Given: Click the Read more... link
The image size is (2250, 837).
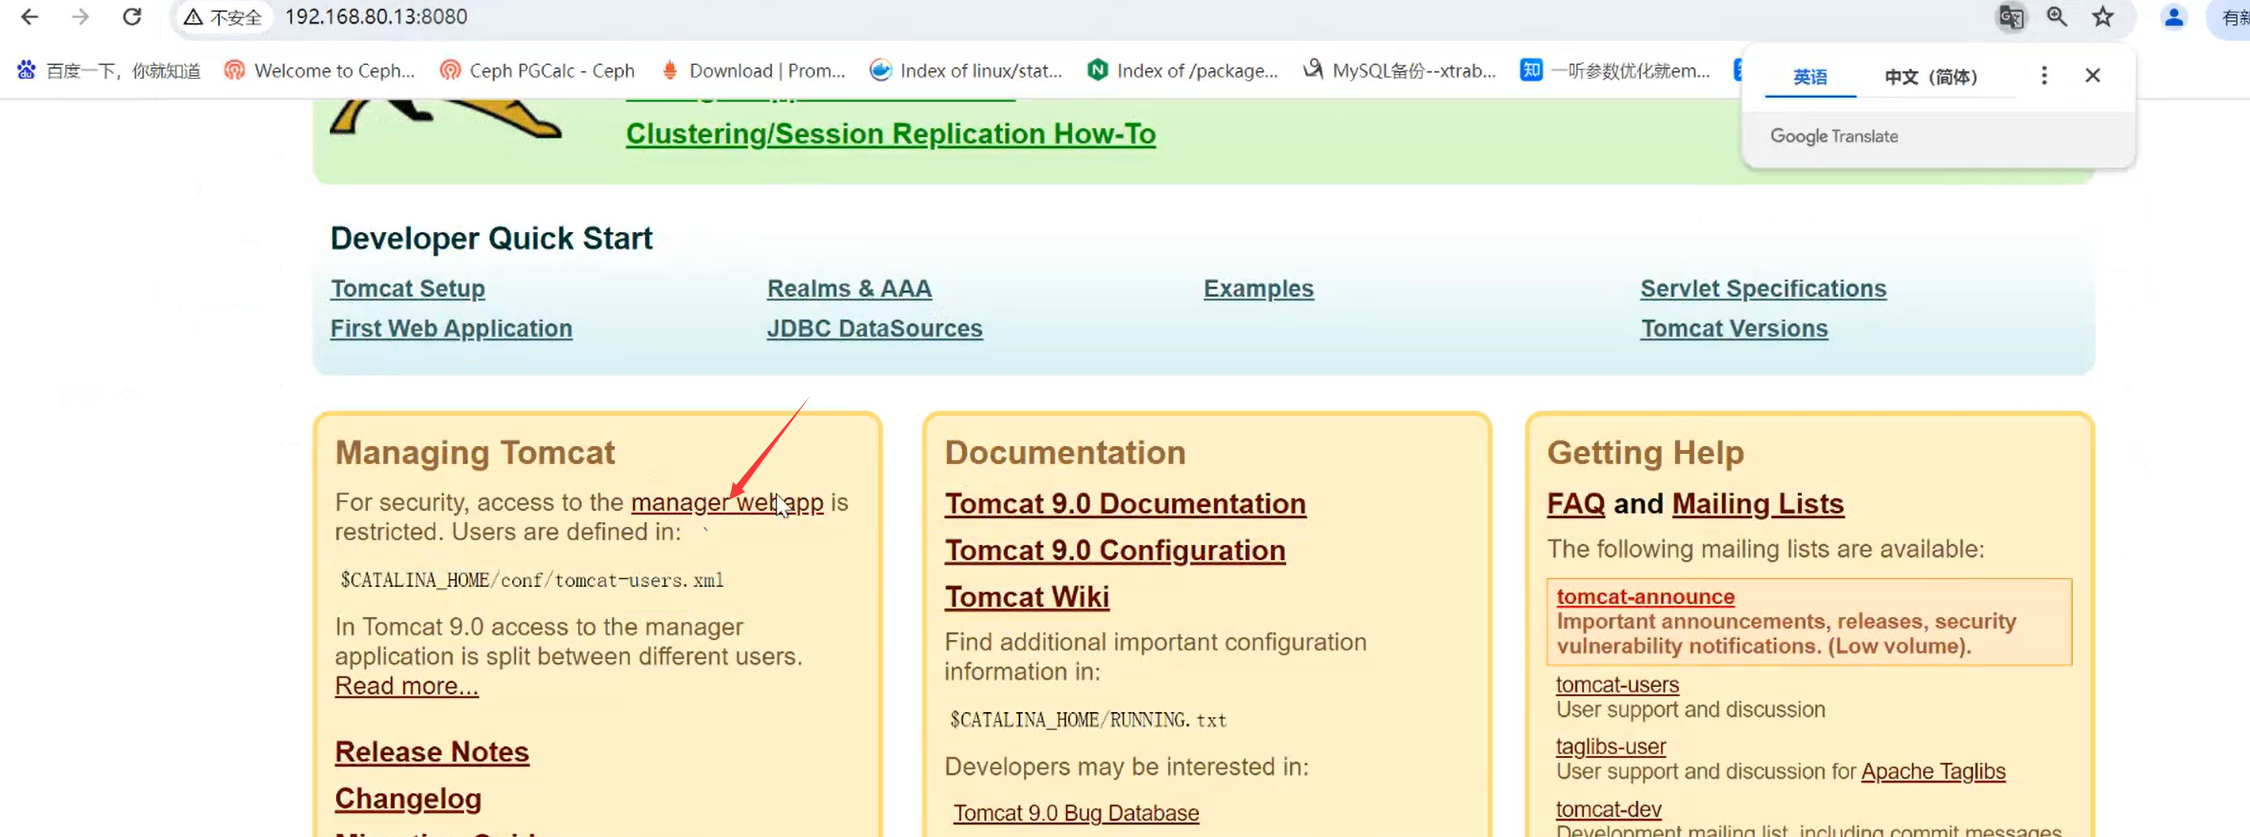Looking at the screenshot, I should point(407,686).
